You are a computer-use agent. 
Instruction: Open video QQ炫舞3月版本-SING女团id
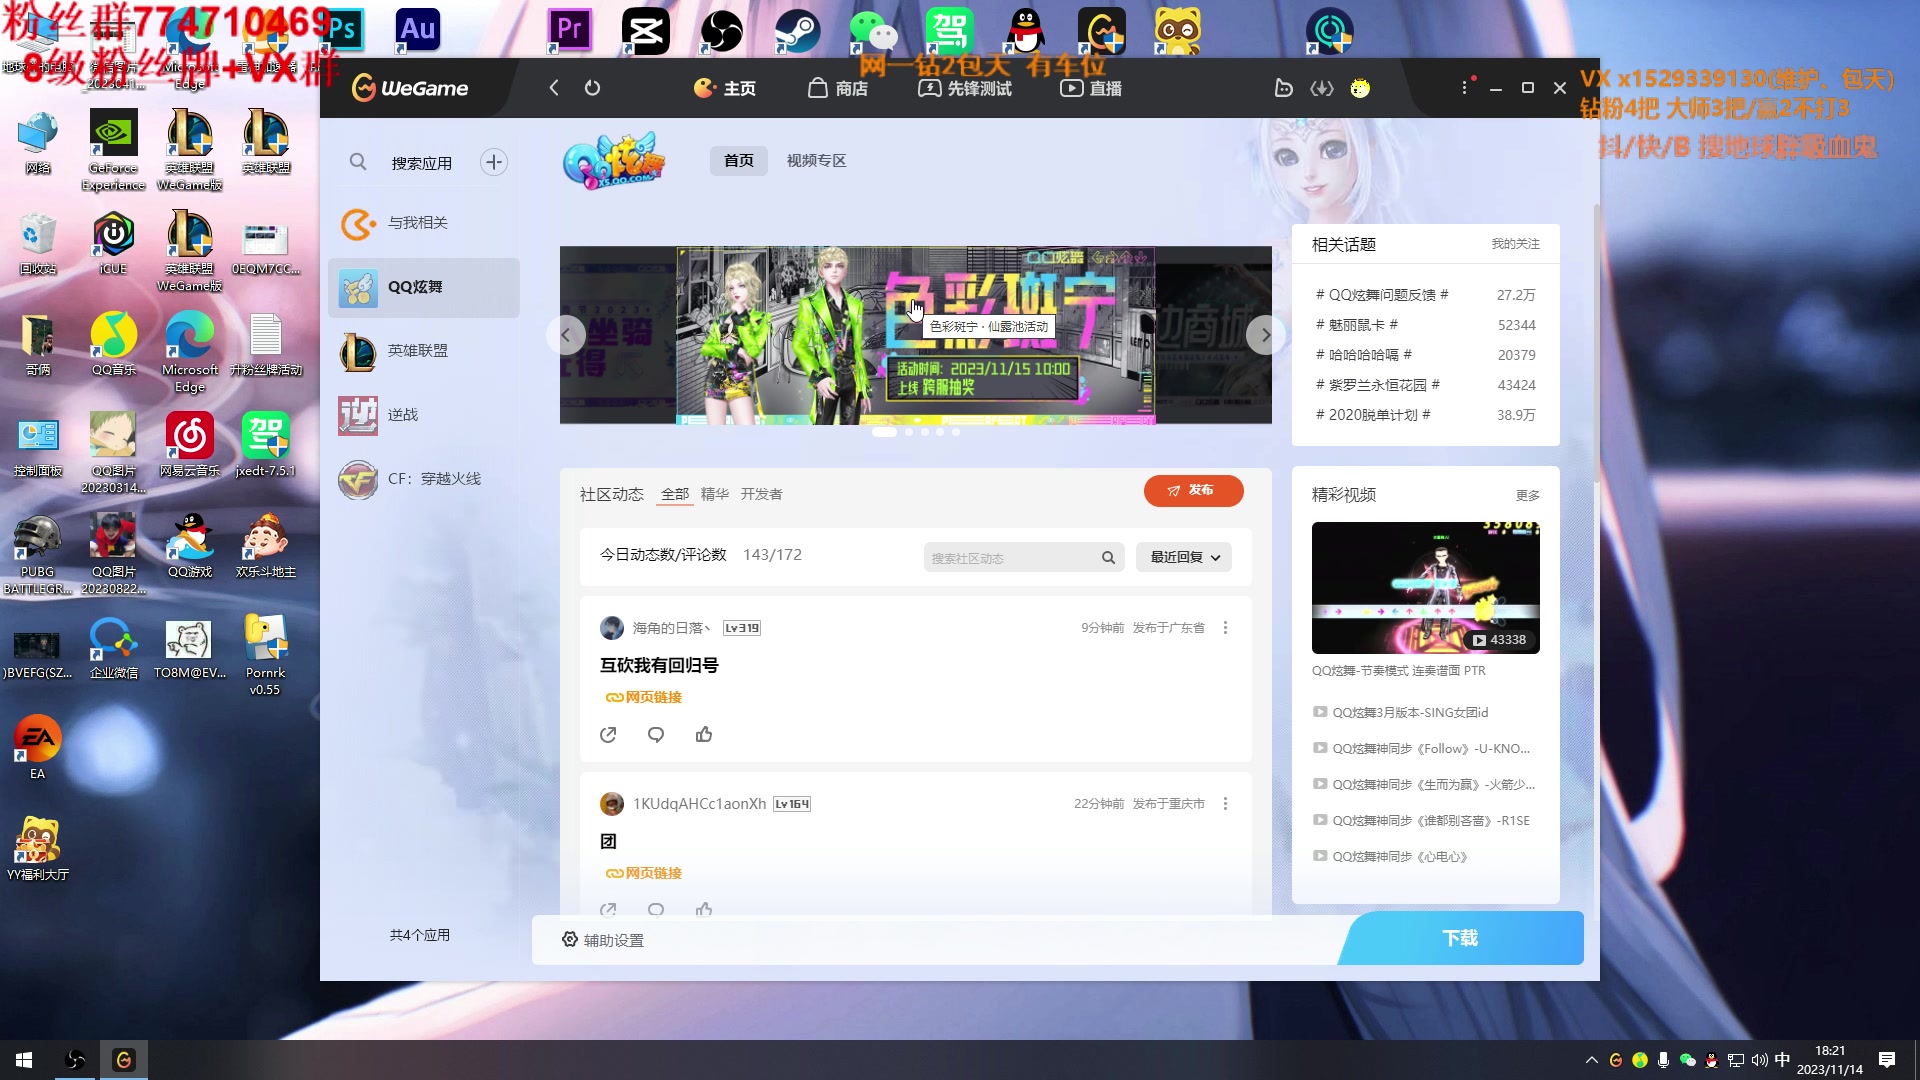click(1410, 712)
